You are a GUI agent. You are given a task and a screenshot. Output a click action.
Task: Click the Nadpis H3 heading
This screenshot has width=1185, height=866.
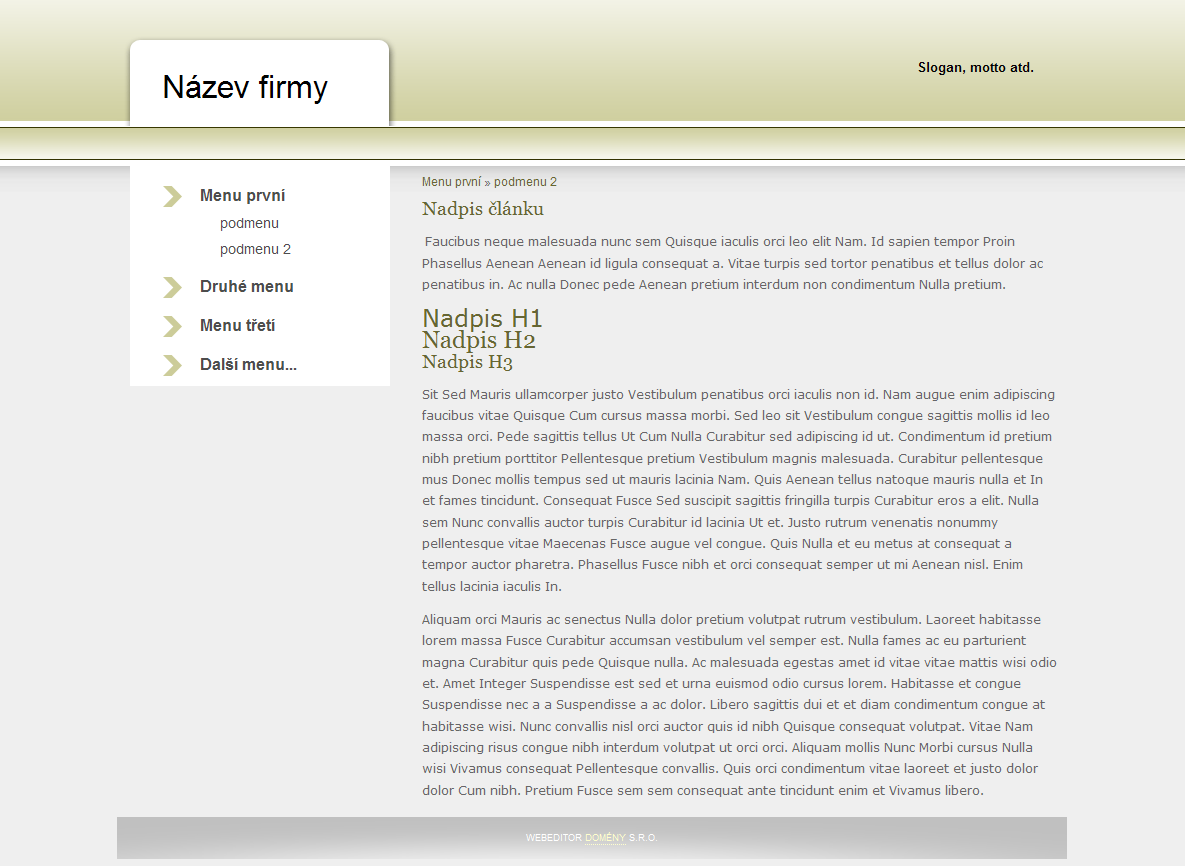tap(467, 362)
